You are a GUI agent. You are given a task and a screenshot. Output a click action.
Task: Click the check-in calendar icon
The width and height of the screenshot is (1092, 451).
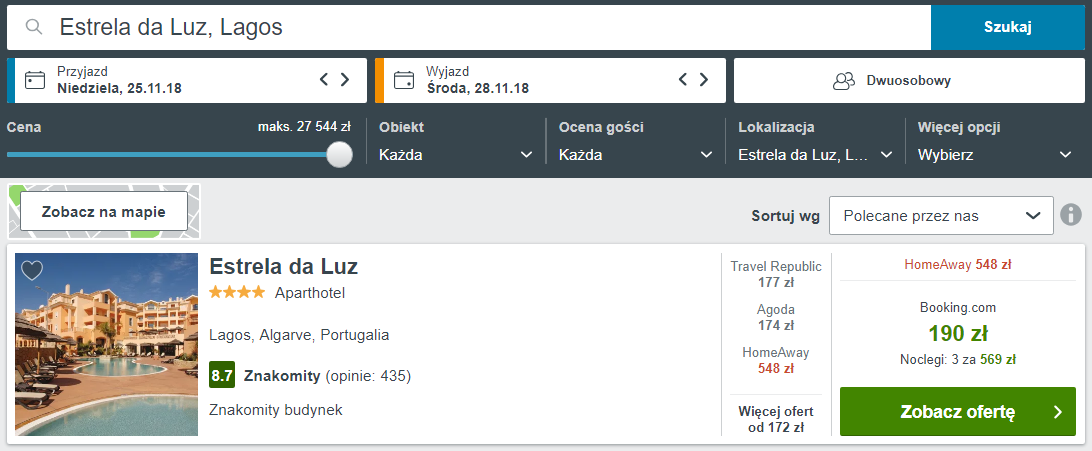[x=35, y=80]
